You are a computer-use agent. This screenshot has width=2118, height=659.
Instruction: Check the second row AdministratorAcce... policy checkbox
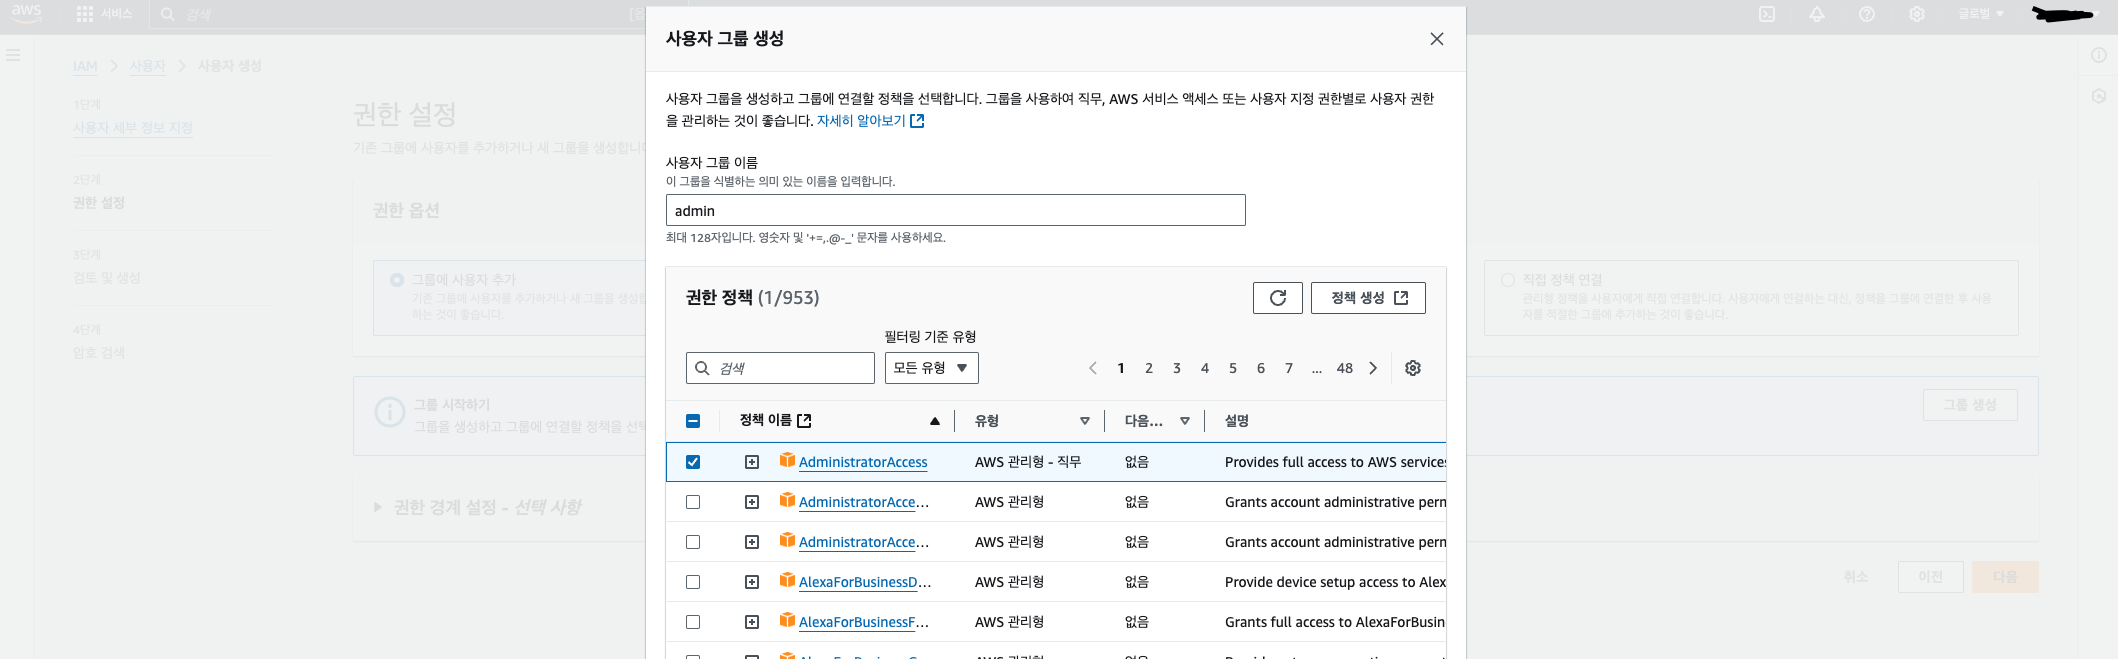click(x=693, y=502)
